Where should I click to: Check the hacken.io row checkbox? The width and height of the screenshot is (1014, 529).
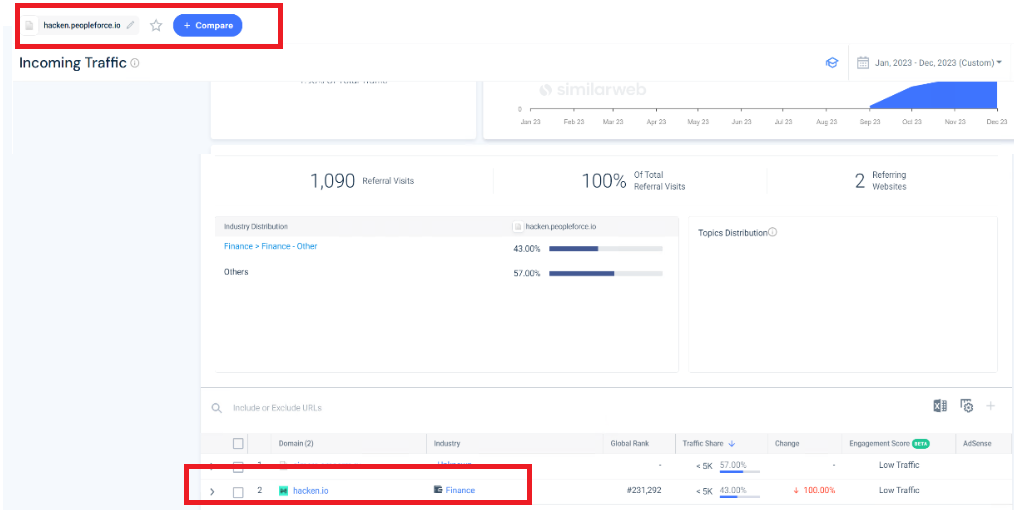pyautogui.click(x=238, y=492)
